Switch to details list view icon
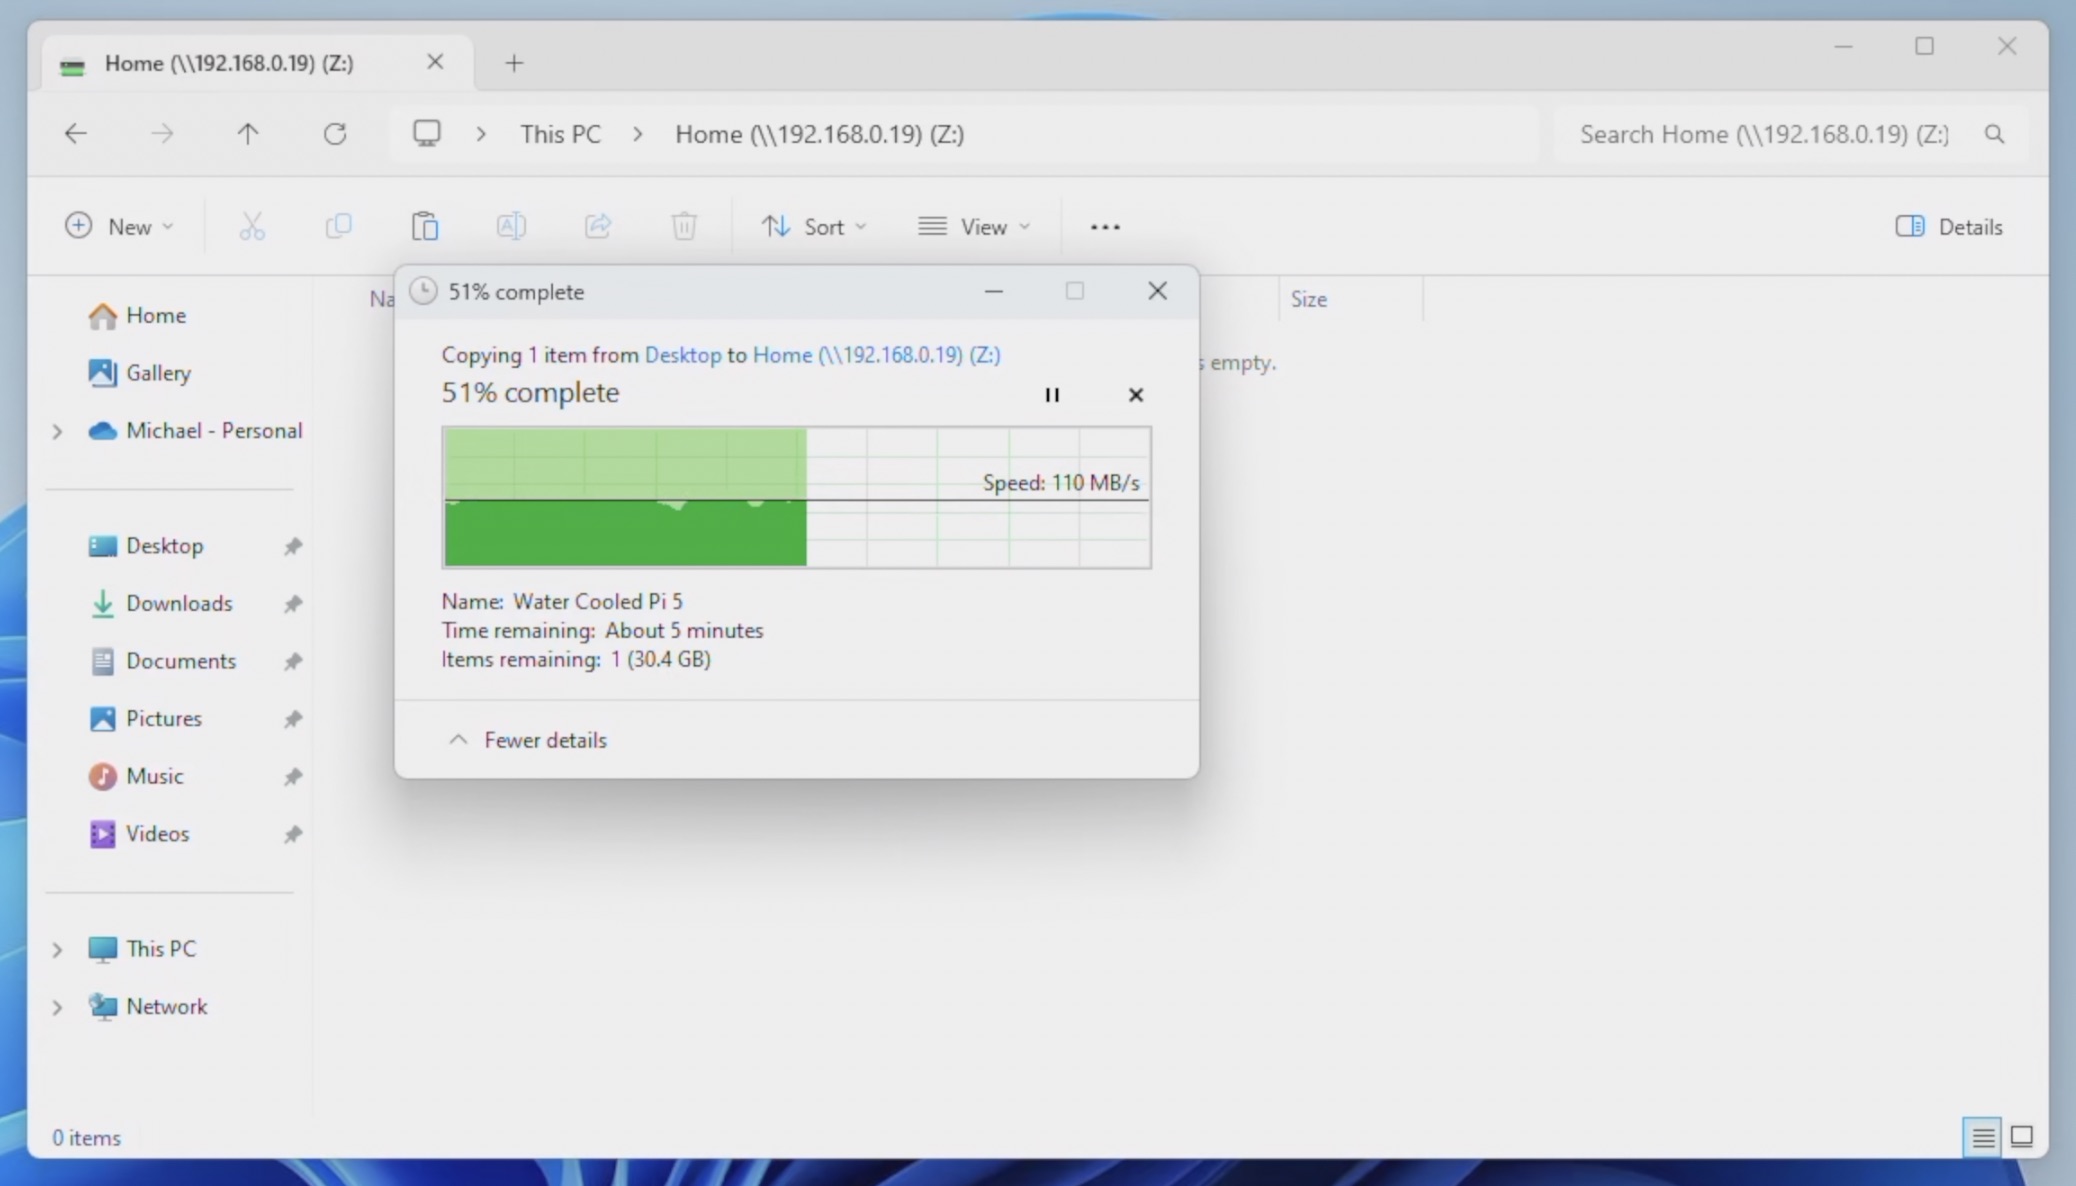Screen dimensions: 2076x1186 tap(1982, 1137)
